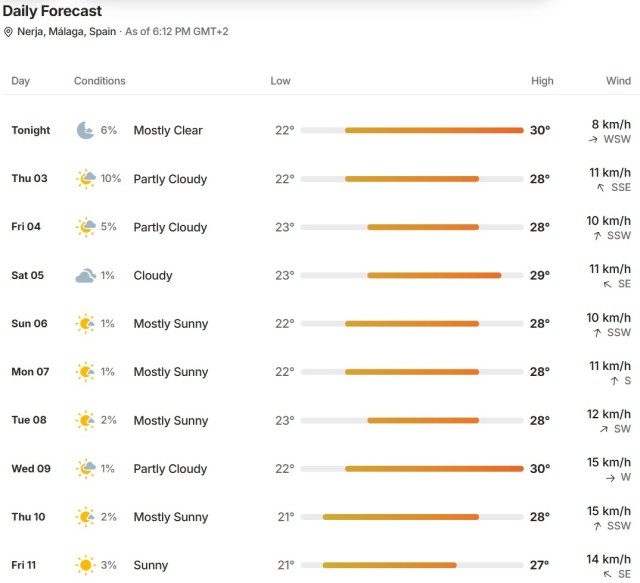This screenshot has height=583, width=640.
Task: Click the location pin icon beside Nerja
Action: pyautogui.click(x=8, y=32)
